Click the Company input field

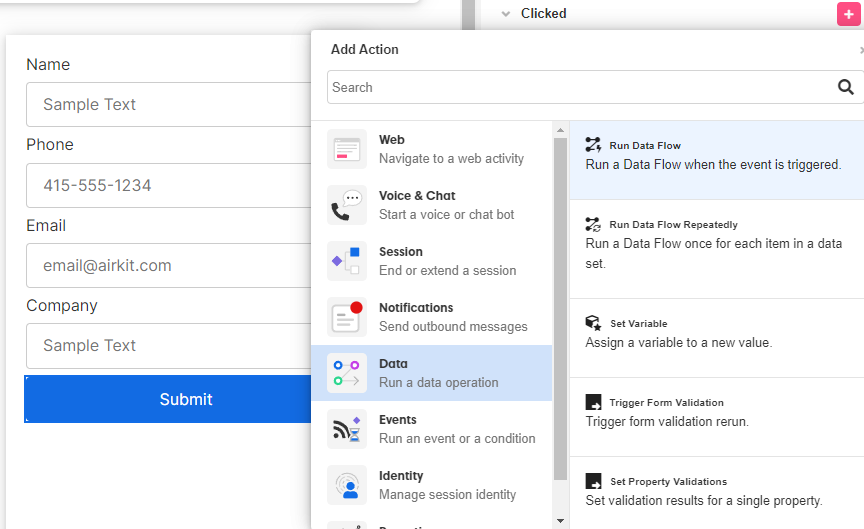169,346
